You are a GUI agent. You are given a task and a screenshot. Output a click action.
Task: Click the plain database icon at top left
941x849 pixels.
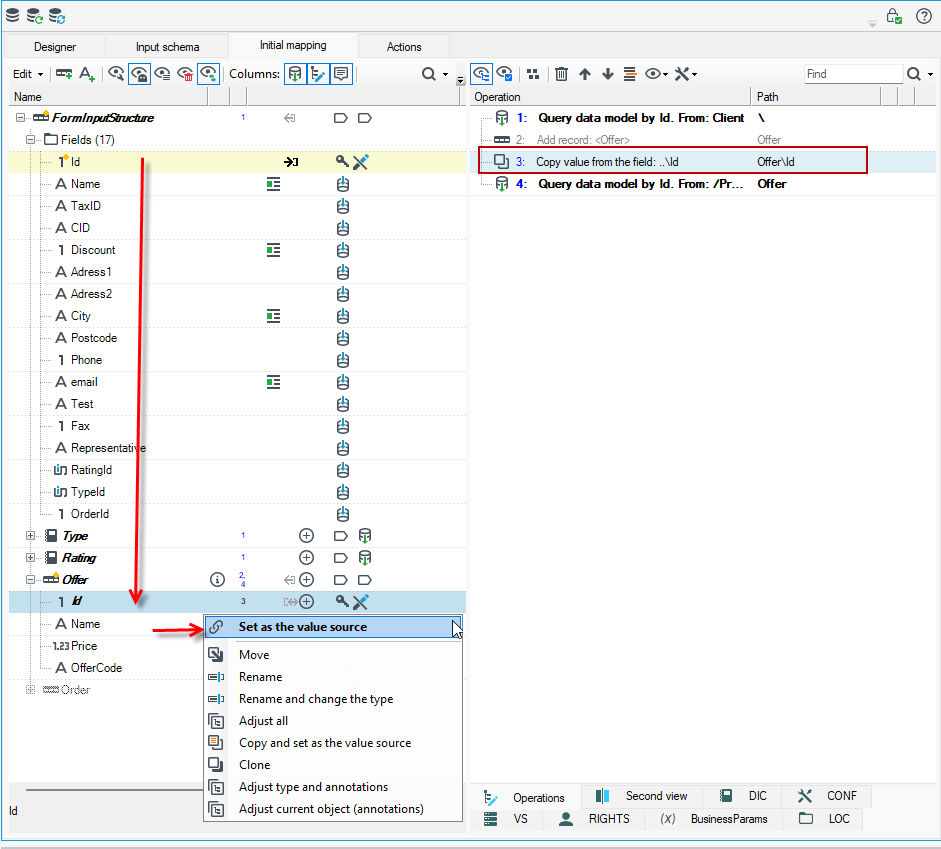pyautogui.click(x=13, y=16)
